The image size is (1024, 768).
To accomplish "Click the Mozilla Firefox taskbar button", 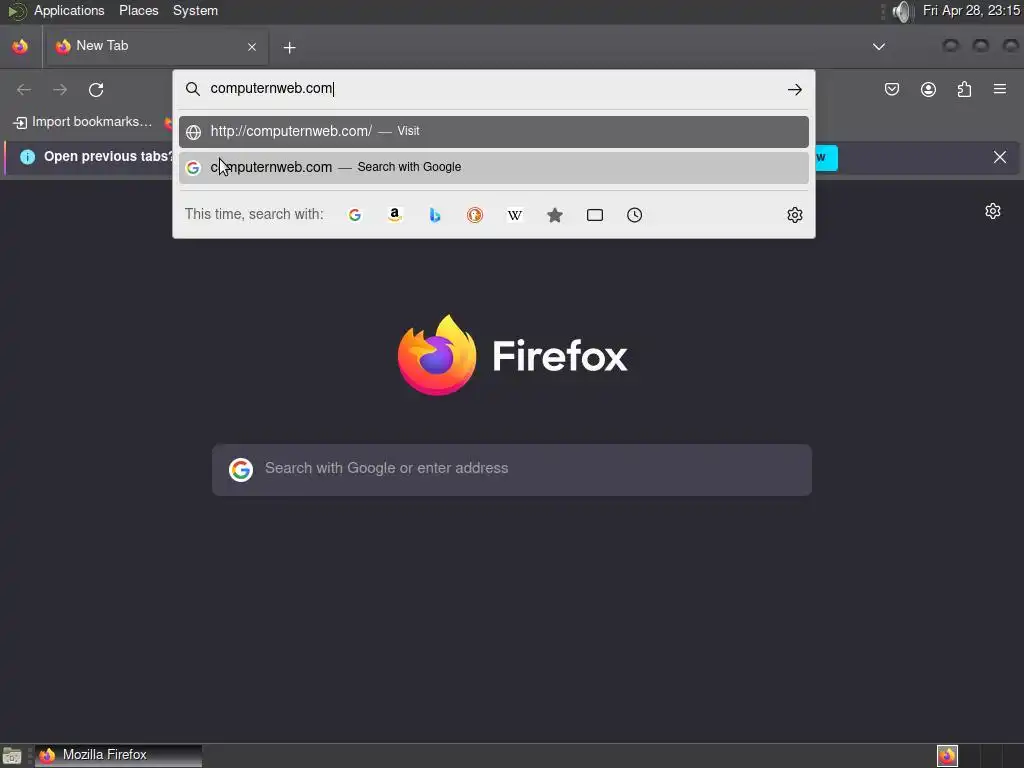I will point(118,755).
